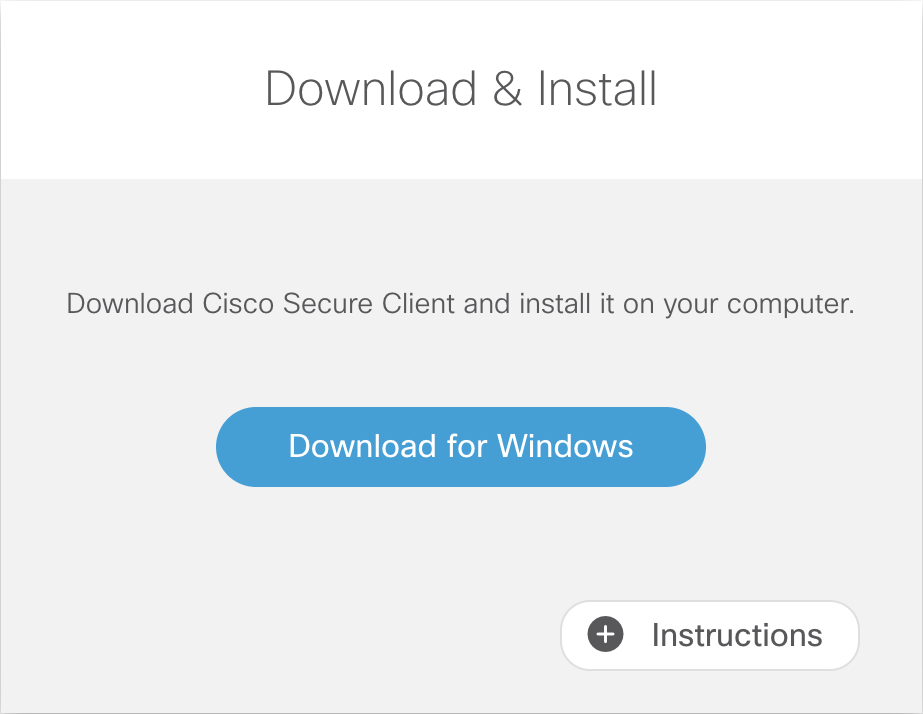This screenshot has height=714, width=923.
Task: Select the Instructions label
Action: pyautogui.click(x=736, y=635)
